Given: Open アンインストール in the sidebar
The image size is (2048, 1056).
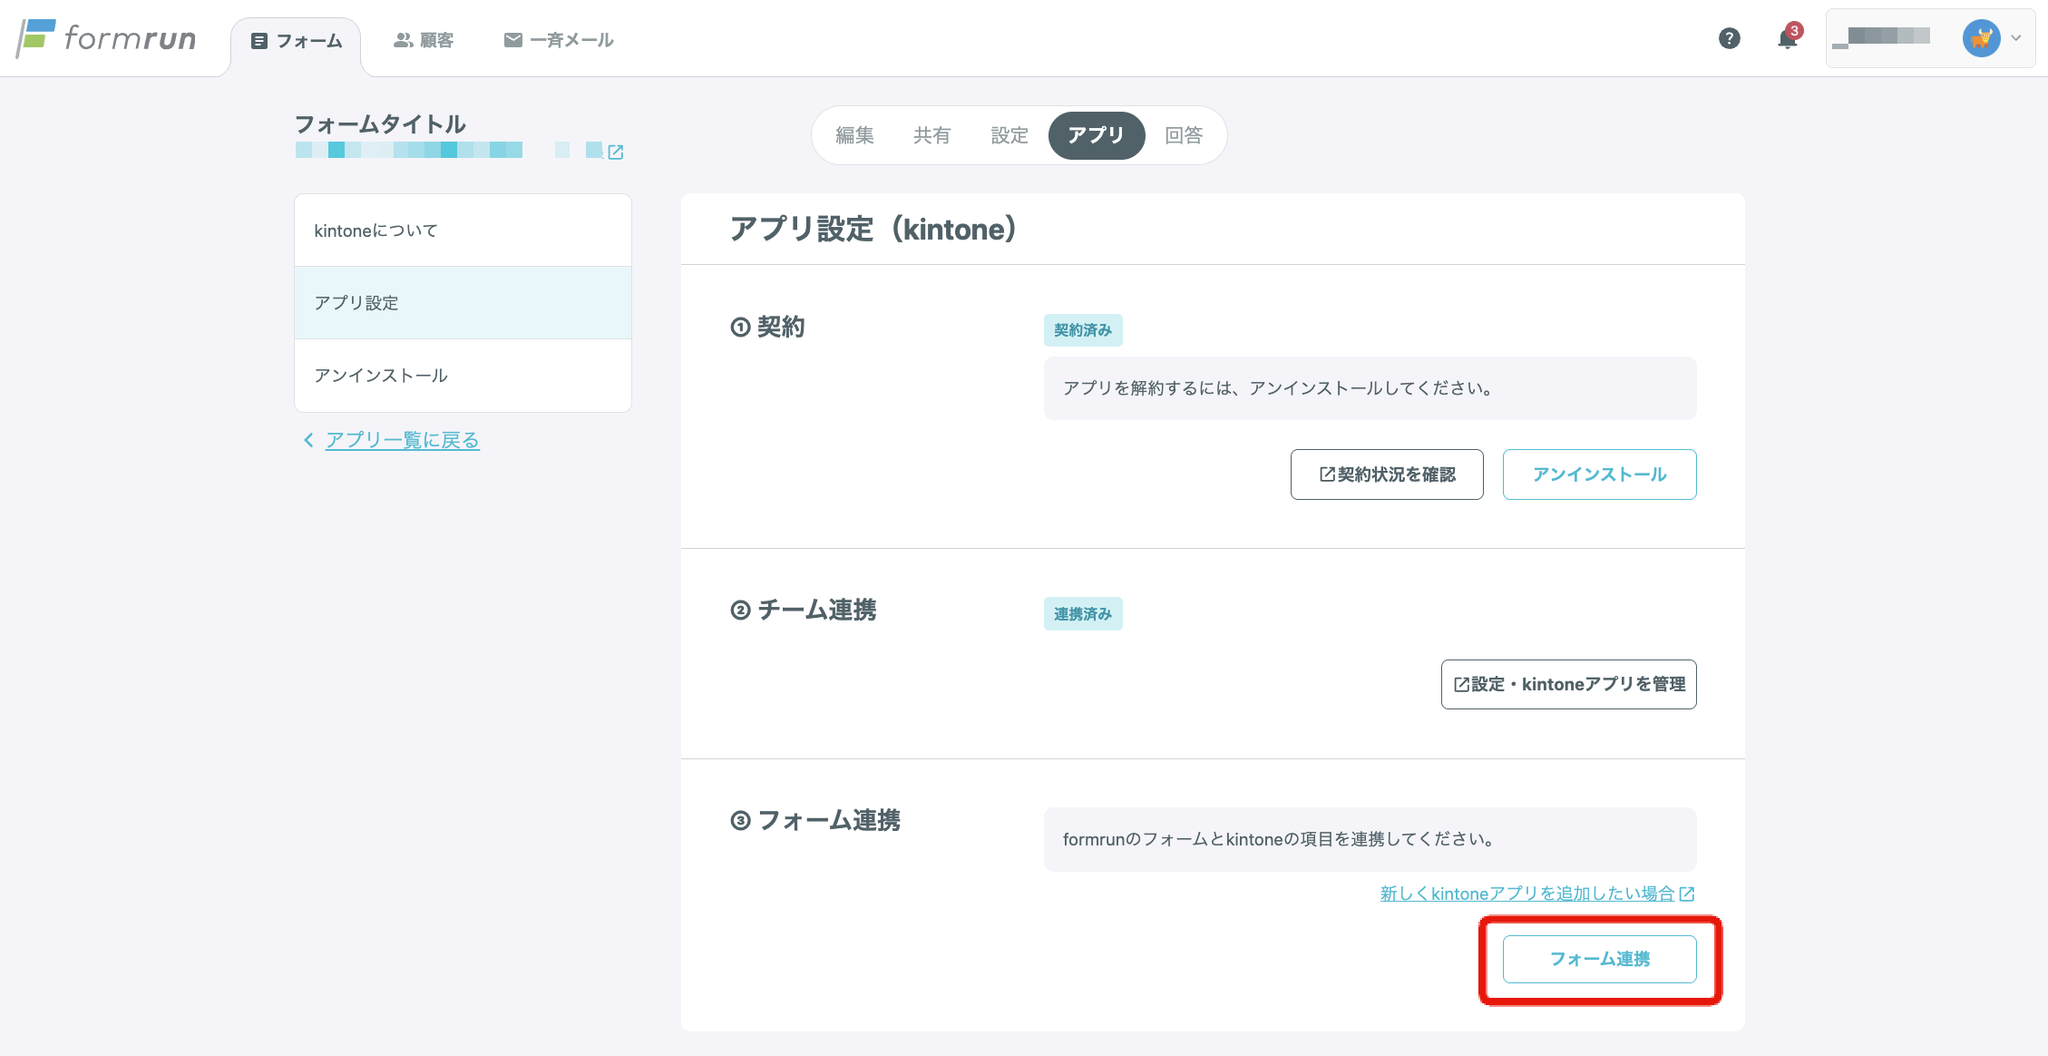Looking at the screenshot, I should 463,376.
